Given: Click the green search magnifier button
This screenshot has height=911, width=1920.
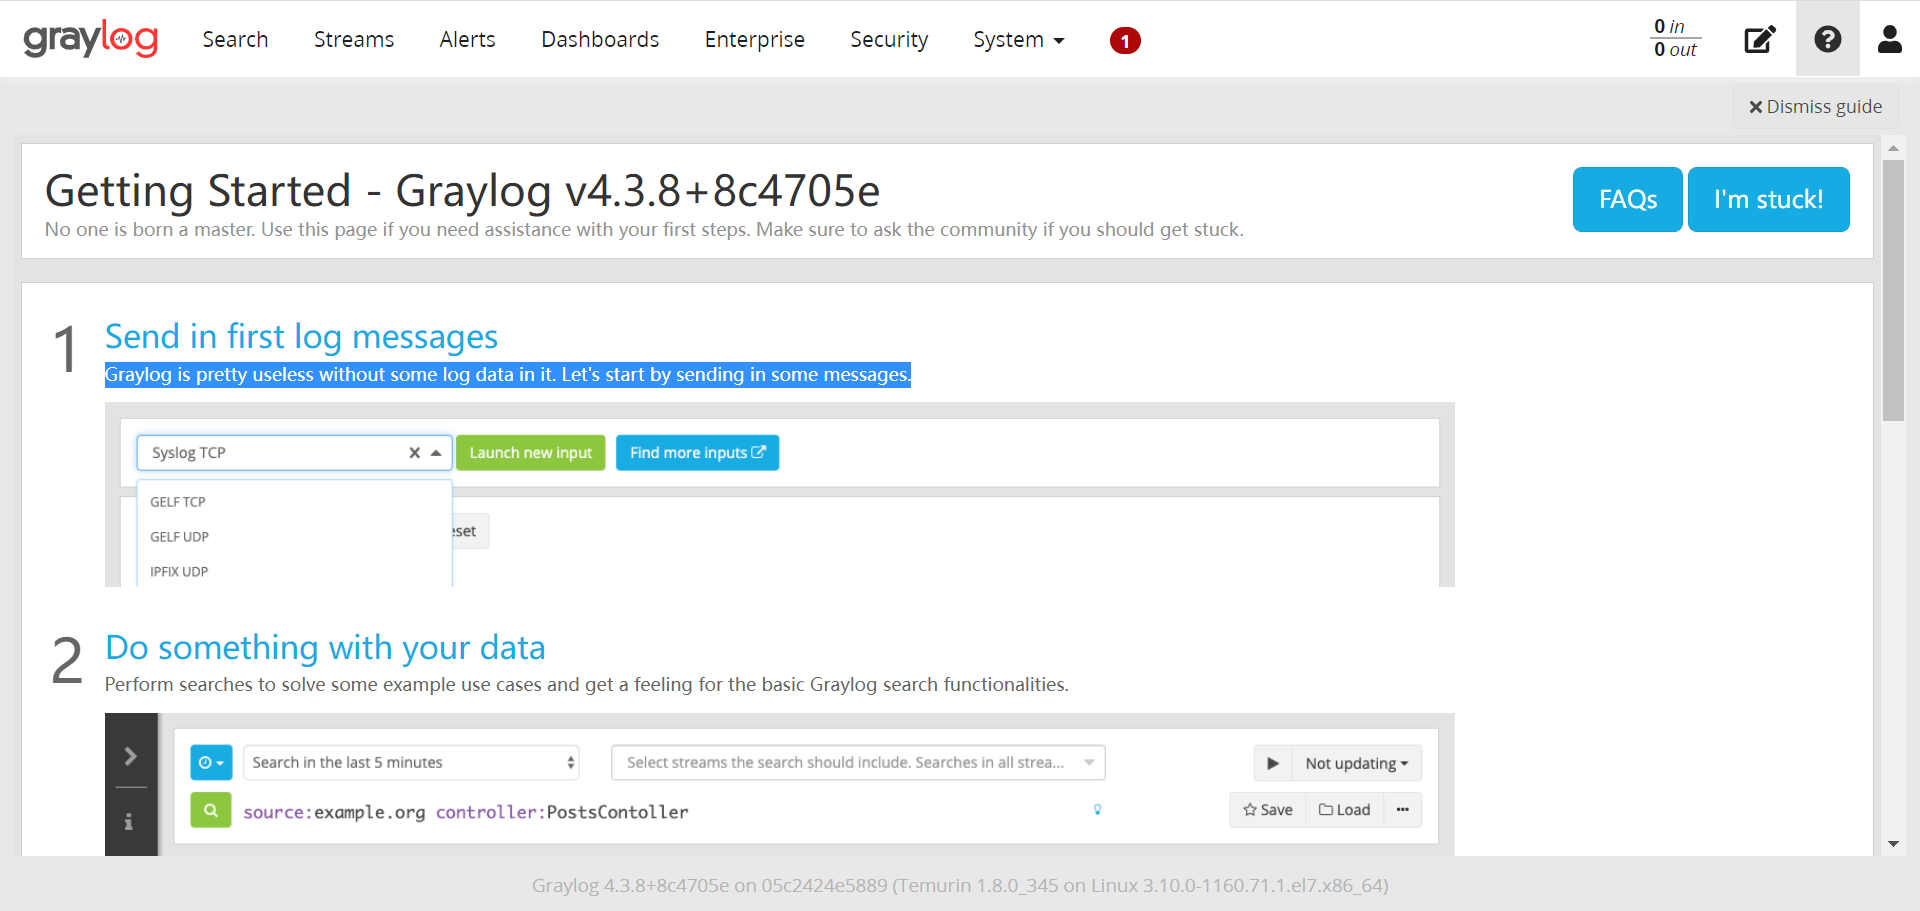Looking at the screenshot, I should point(211,810).
